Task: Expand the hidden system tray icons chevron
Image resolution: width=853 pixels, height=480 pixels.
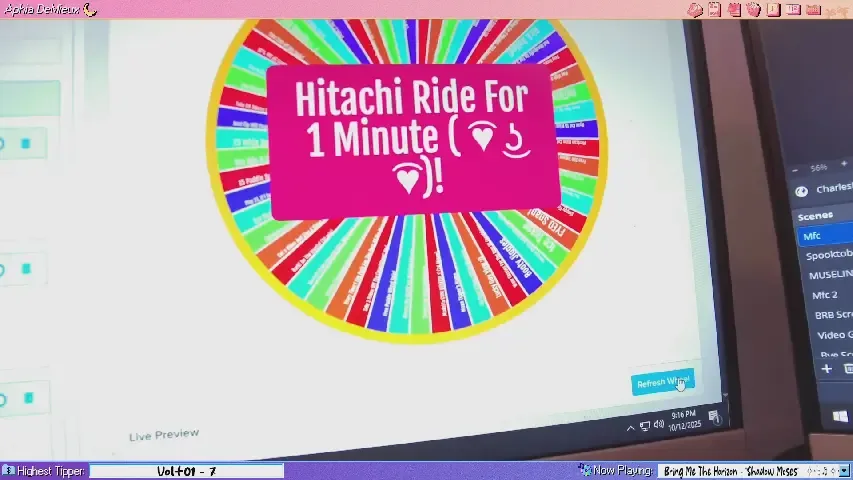Action: point(630,428)
